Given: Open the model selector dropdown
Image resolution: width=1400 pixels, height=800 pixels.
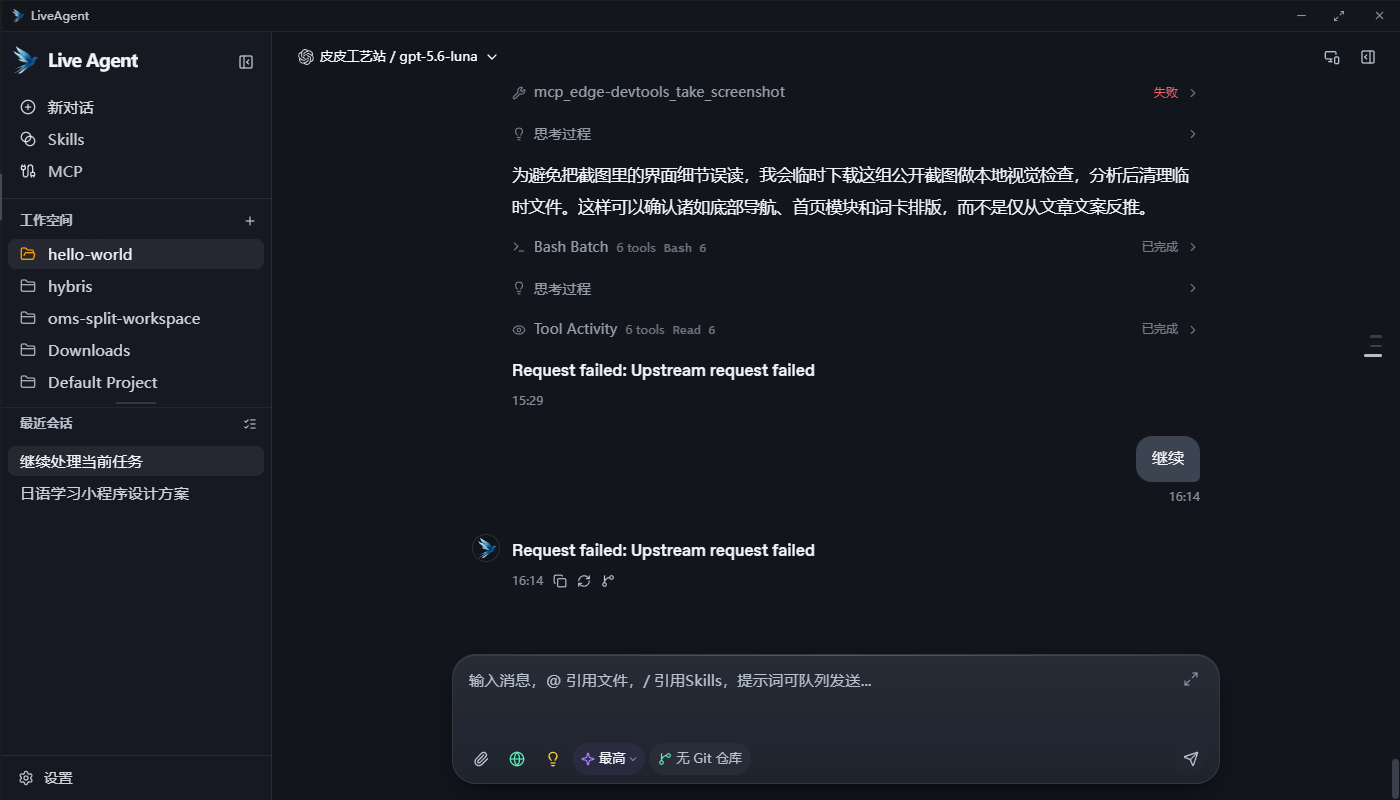Looking at the screenshot, I should 398,57.
